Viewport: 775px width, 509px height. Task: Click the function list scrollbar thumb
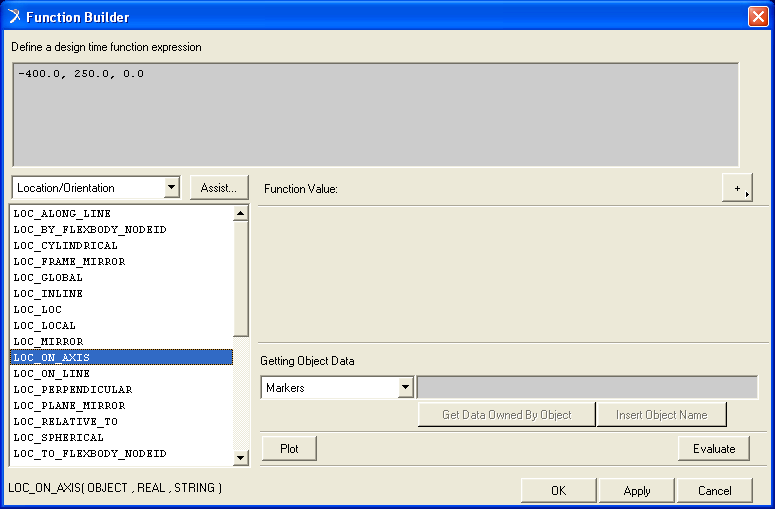[x=240, y=279]
